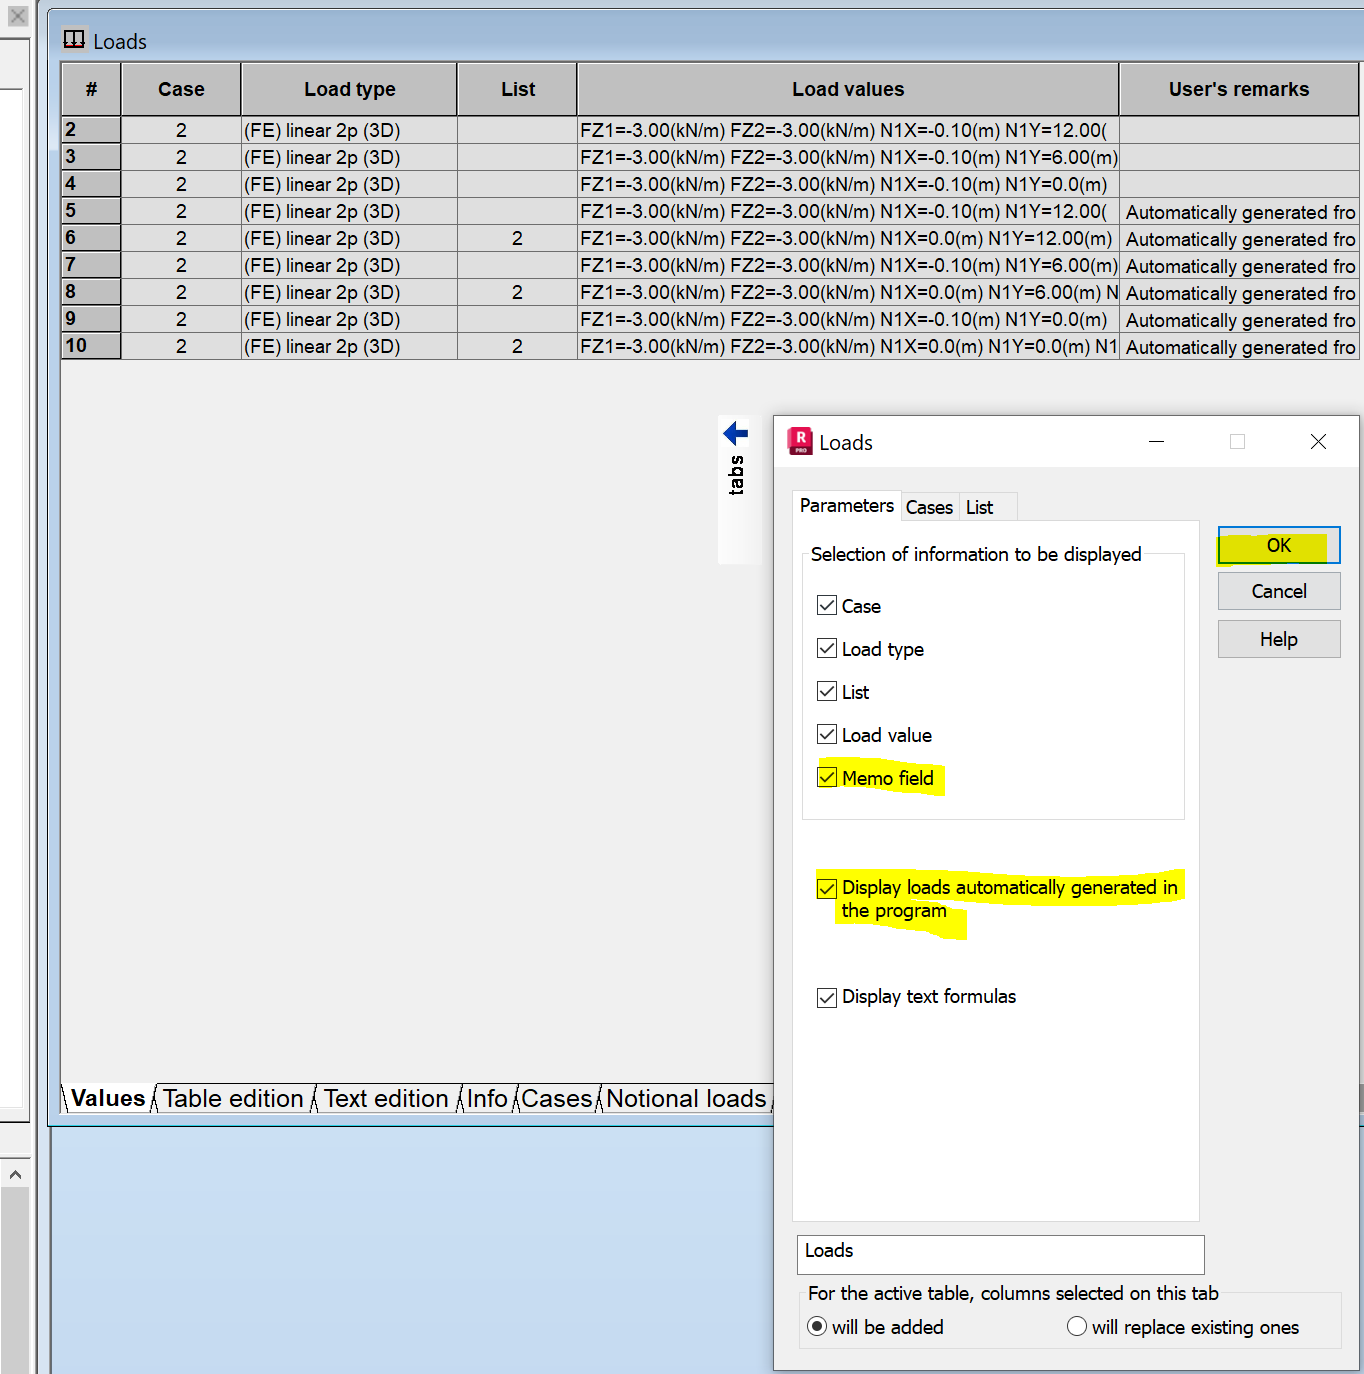Disable the Load value checkbox

click(x=826, y=734)
